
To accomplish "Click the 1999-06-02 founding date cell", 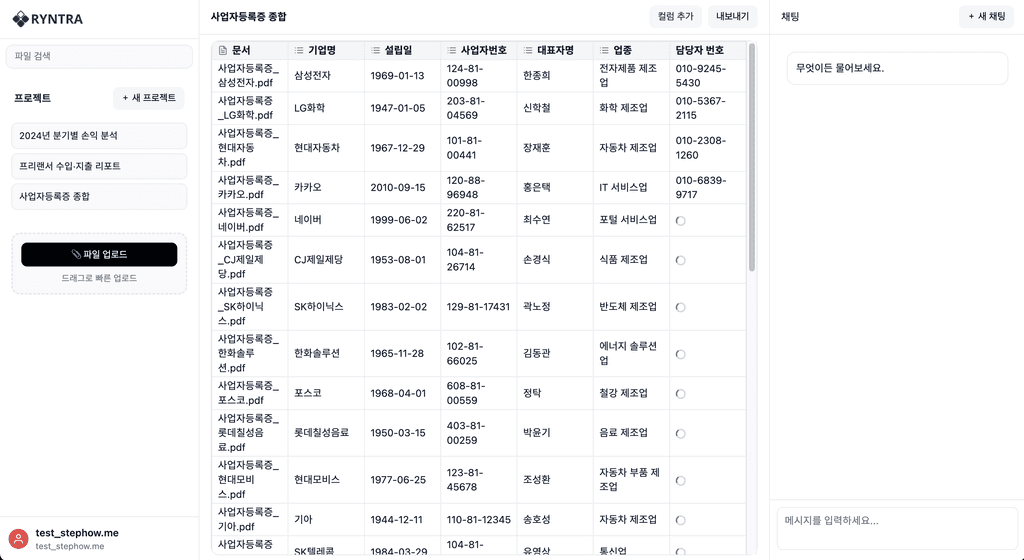I will [x=402, y=220].
